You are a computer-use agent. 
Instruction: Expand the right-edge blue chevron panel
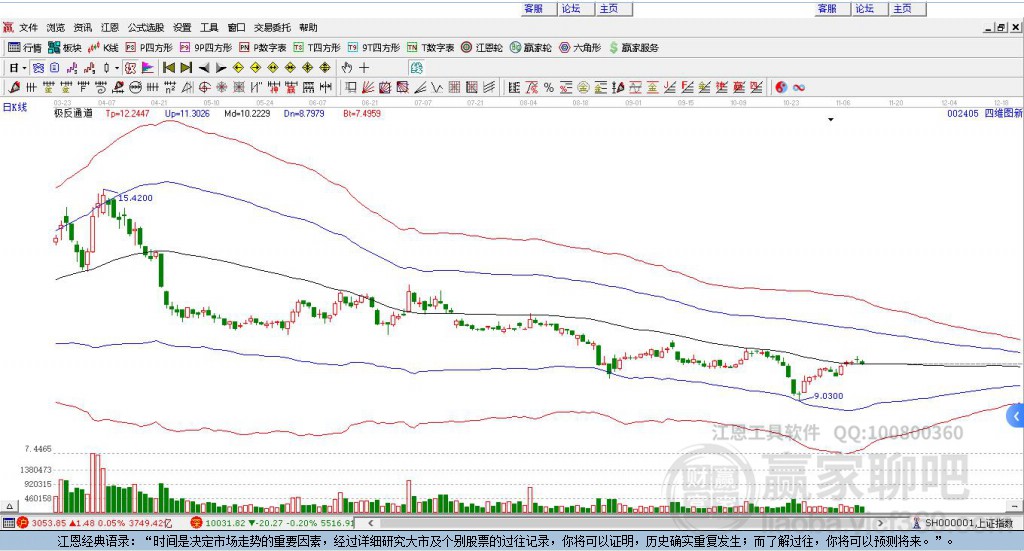click(1016, 416)
